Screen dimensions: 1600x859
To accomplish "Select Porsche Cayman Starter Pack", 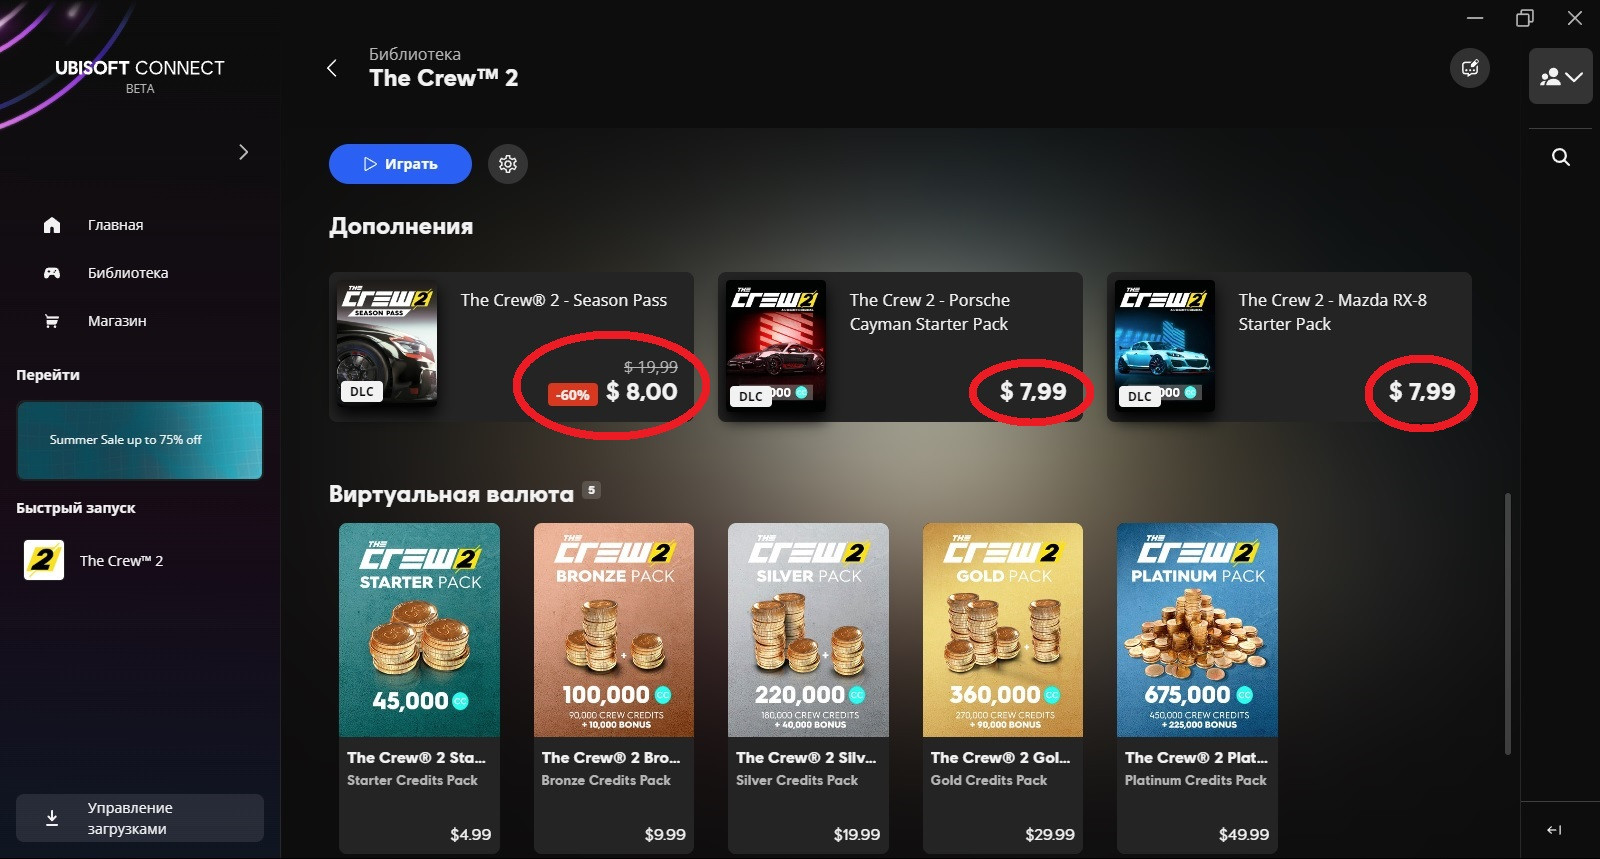I will coord(900,347).
